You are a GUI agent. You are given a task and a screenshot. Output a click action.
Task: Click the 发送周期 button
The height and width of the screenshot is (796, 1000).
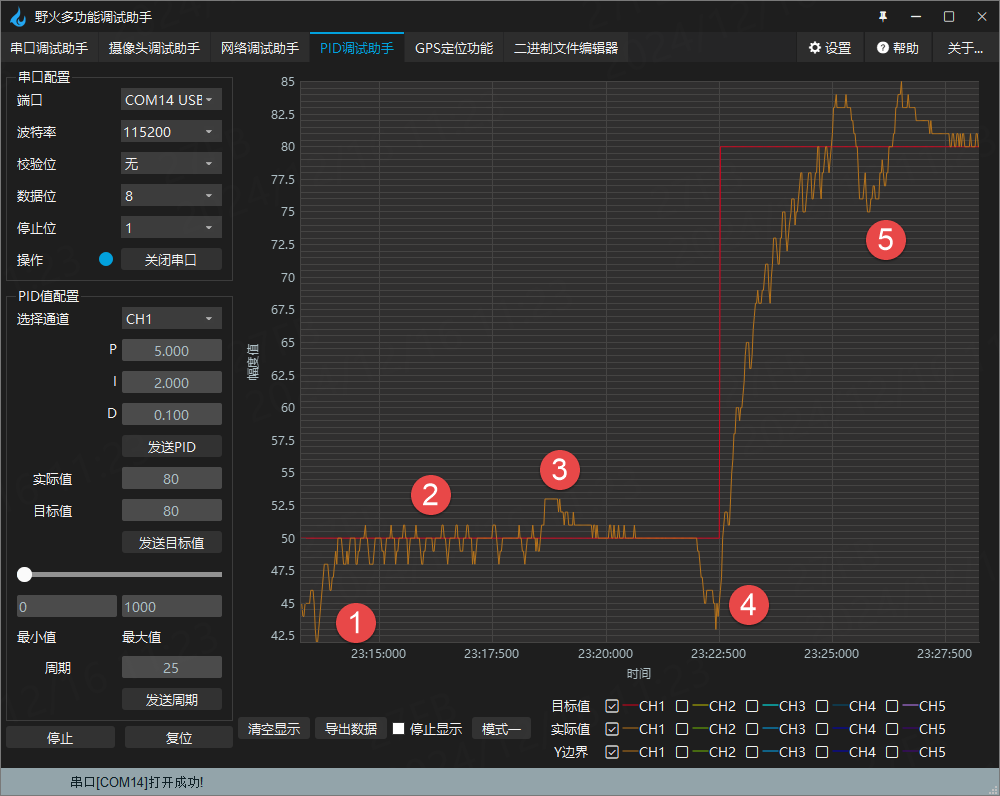pyautogui.click(x=172, y=700)
